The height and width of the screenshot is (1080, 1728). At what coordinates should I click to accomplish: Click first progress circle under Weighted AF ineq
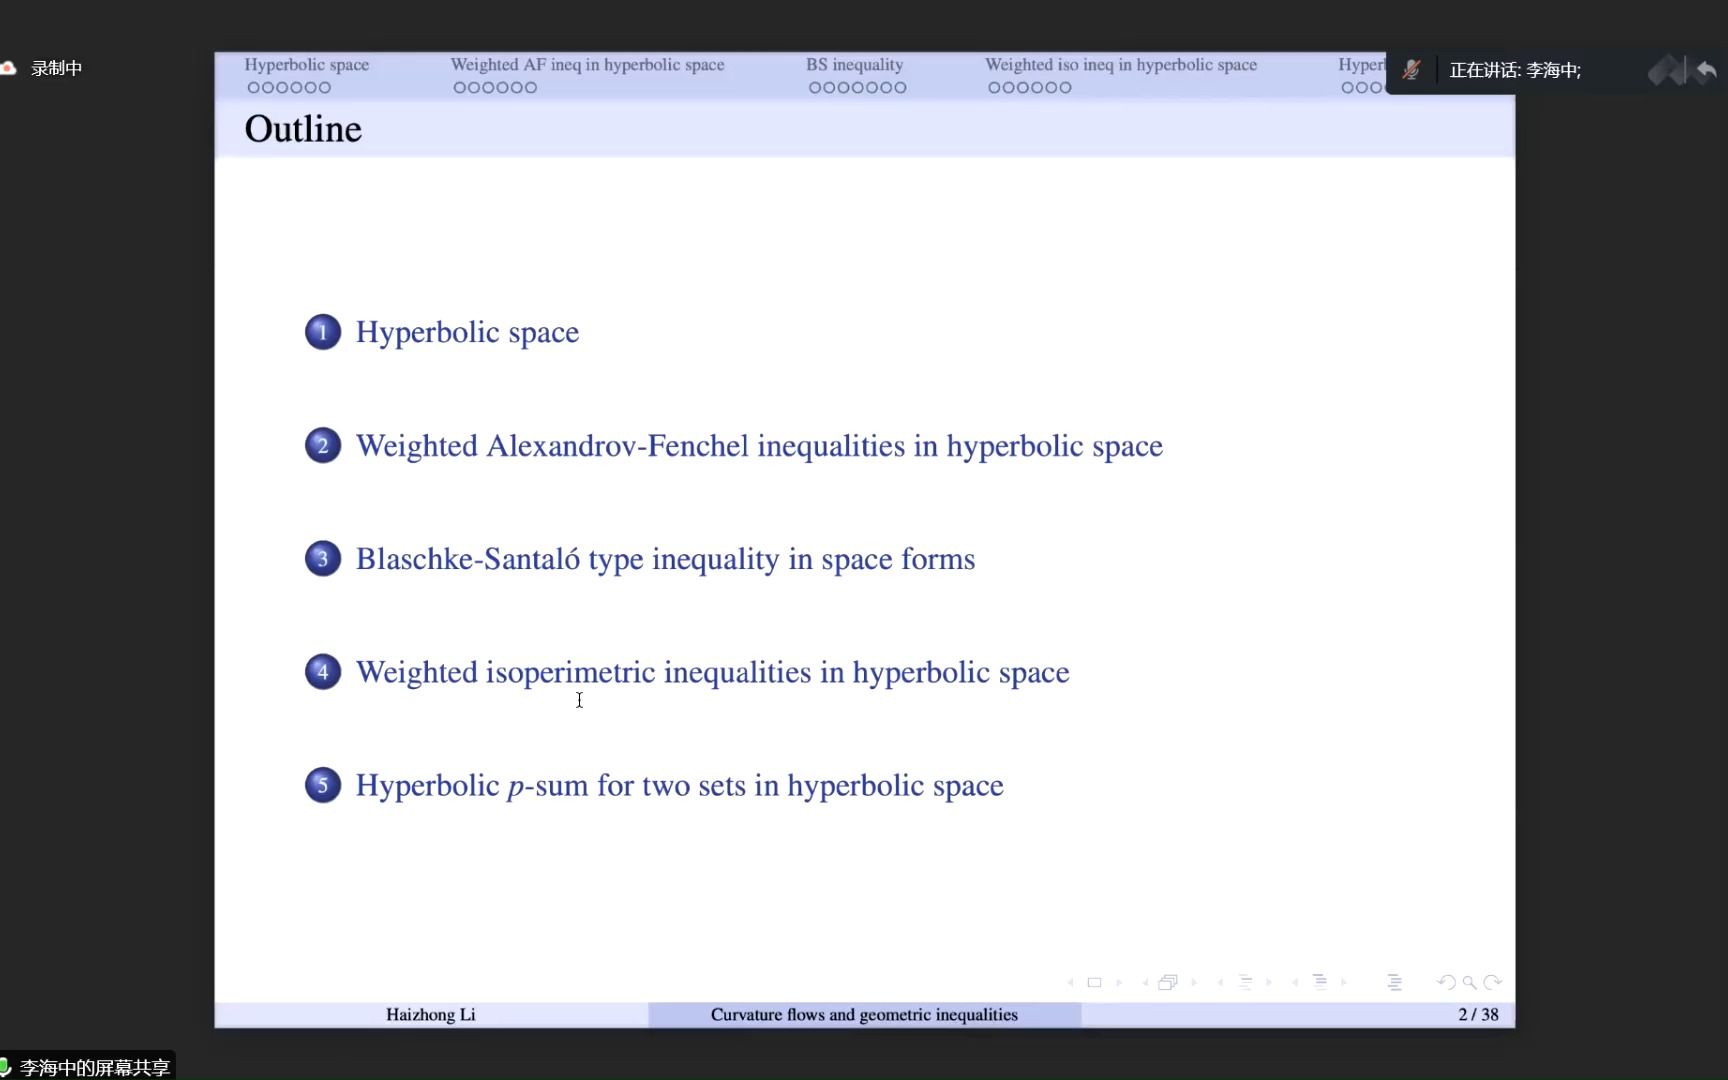tap(460, 88)
